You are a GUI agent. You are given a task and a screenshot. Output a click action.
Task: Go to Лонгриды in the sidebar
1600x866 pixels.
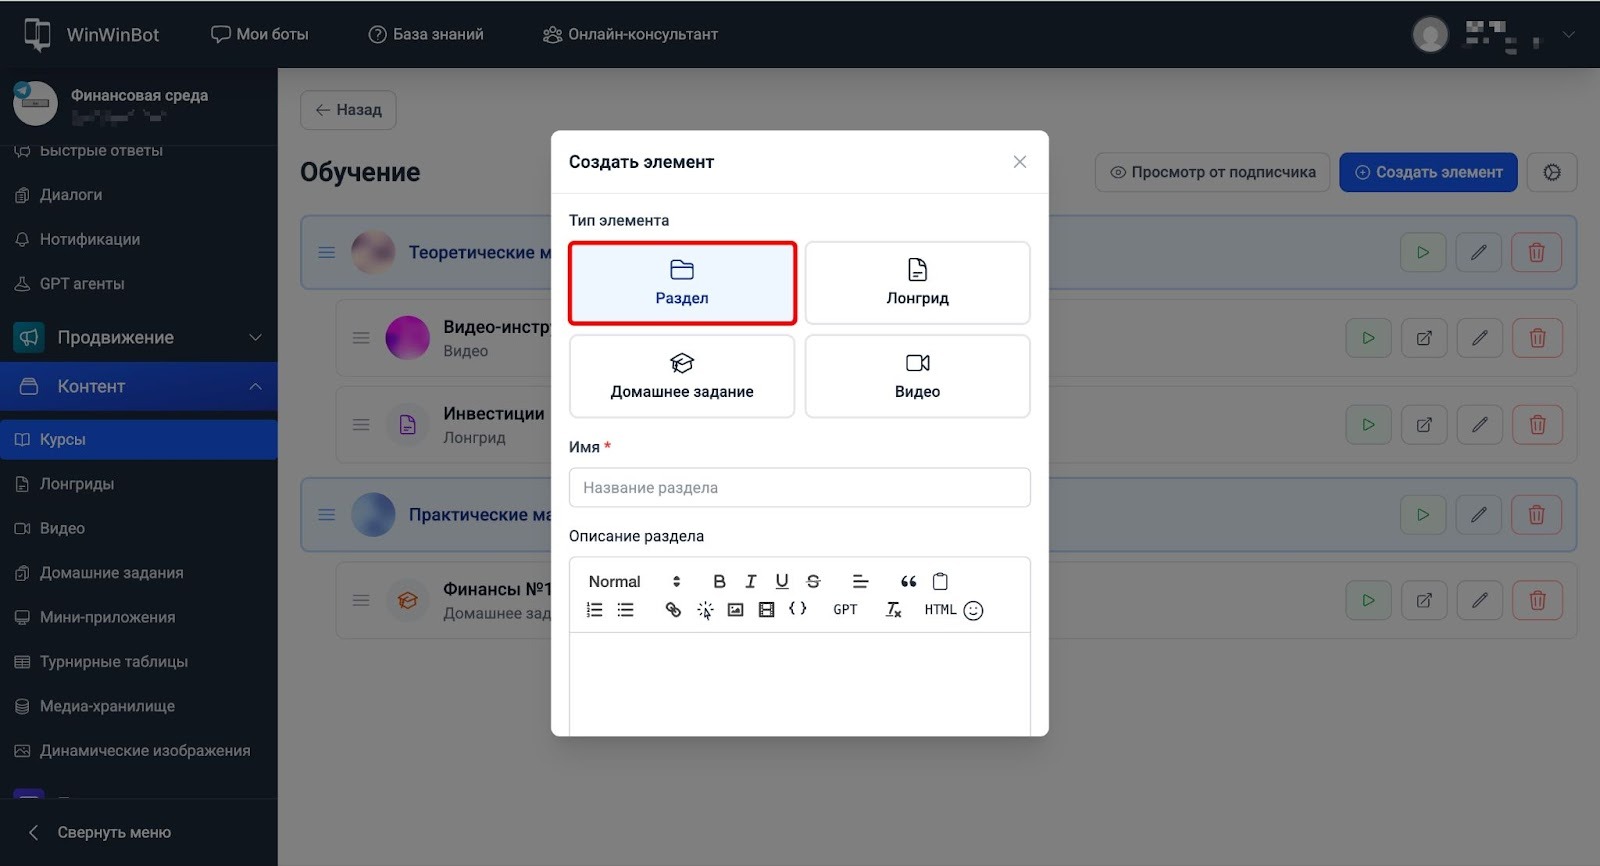77,484
